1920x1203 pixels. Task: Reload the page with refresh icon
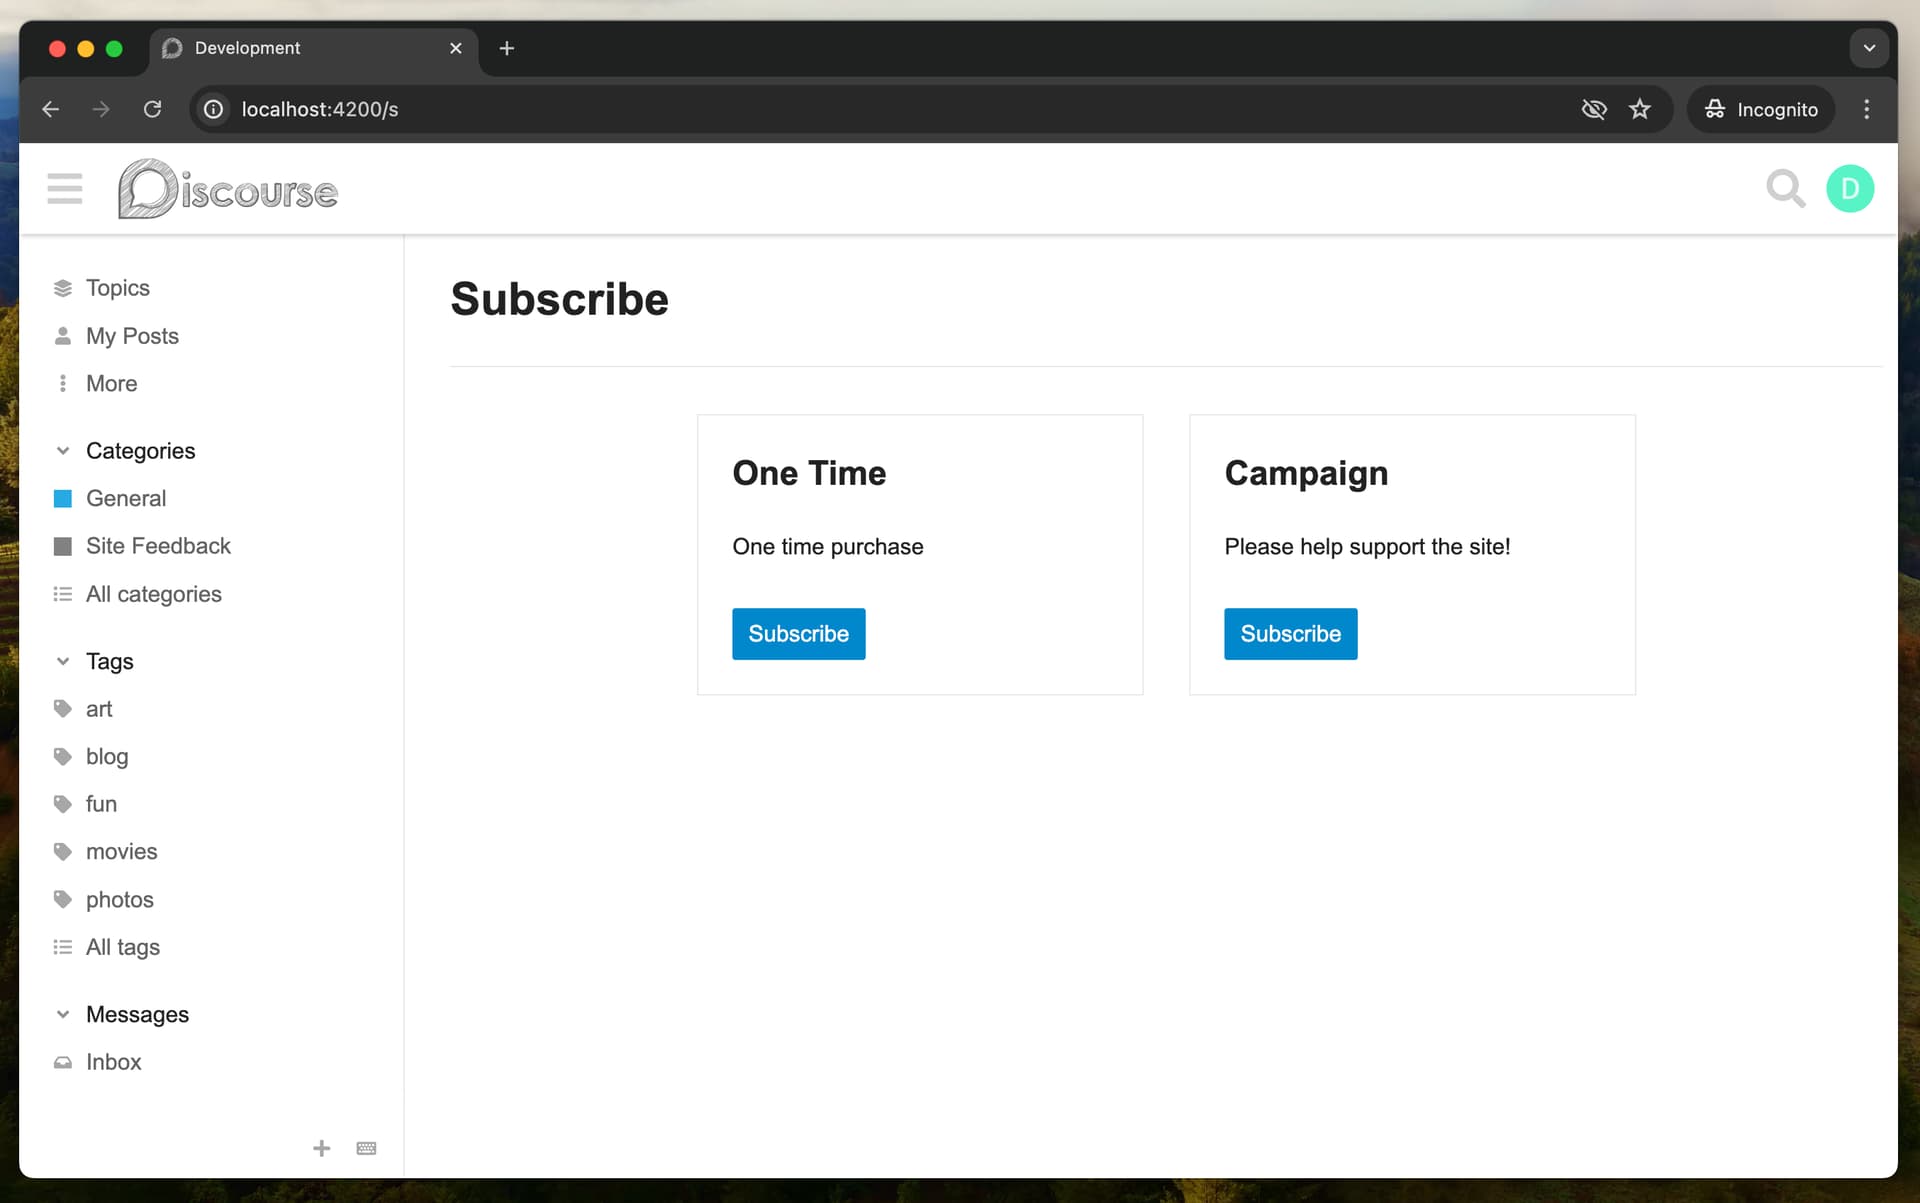click(152, 109)
